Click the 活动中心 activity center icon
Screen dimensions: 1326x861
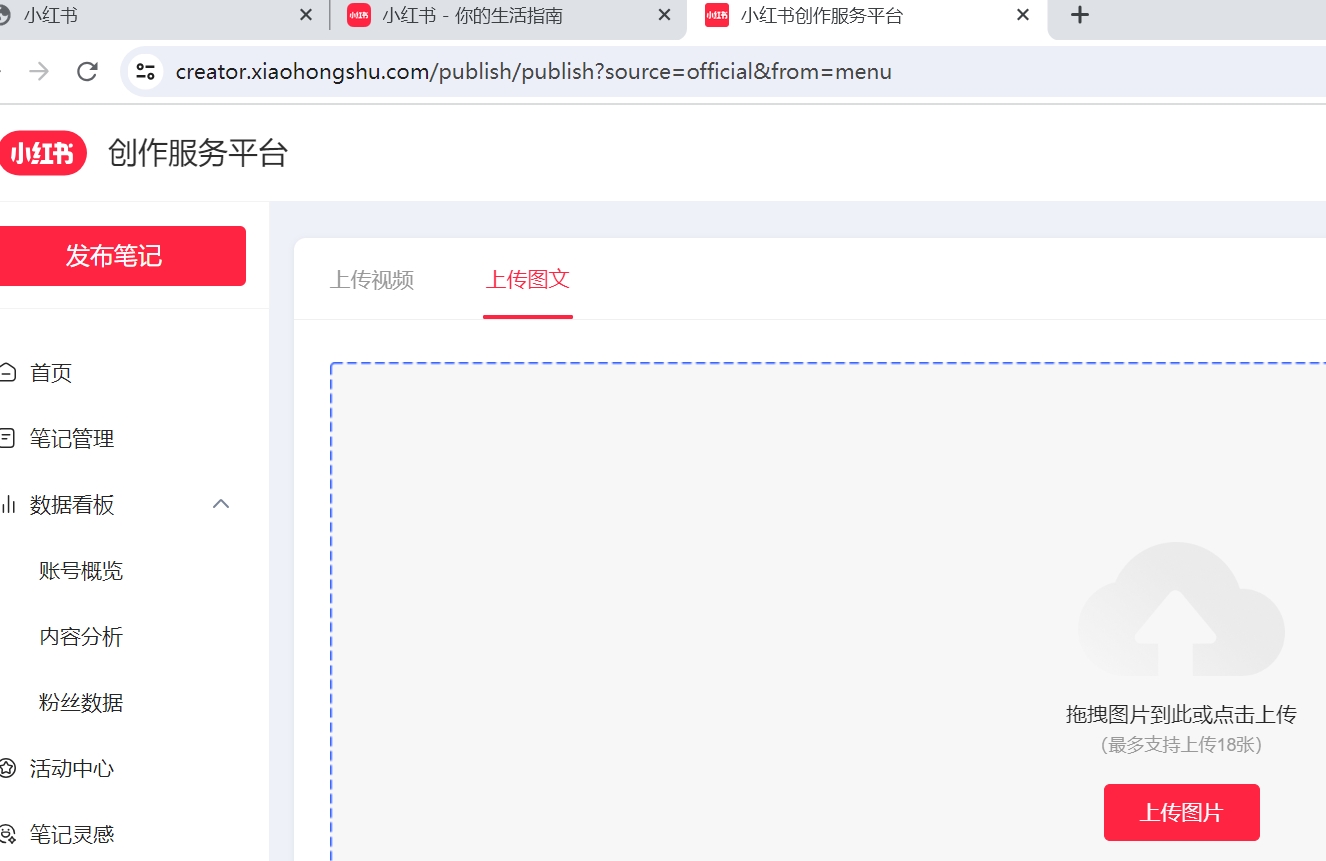(8, 768)
